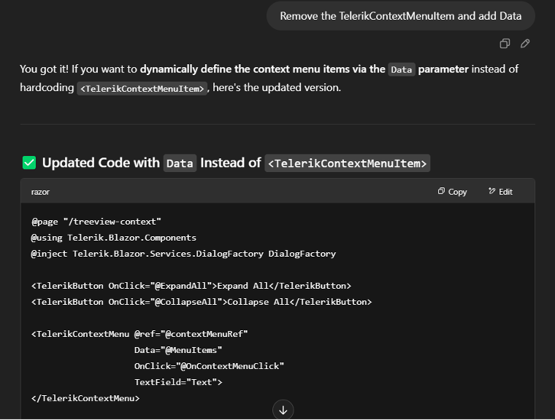Click the green checkmark emoji in heading
Image resolution: width=555 pixels, height=420 pixels.
click(x=29, y=163)
